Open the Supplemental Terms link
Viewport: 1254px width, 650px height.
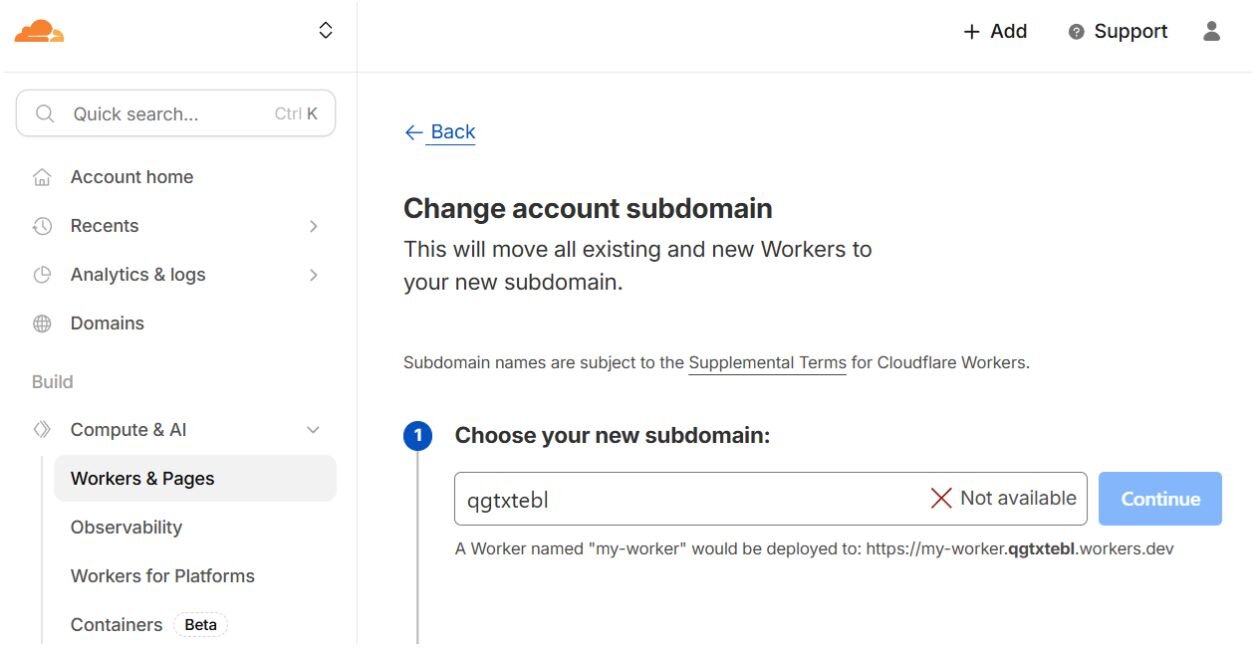767,363
